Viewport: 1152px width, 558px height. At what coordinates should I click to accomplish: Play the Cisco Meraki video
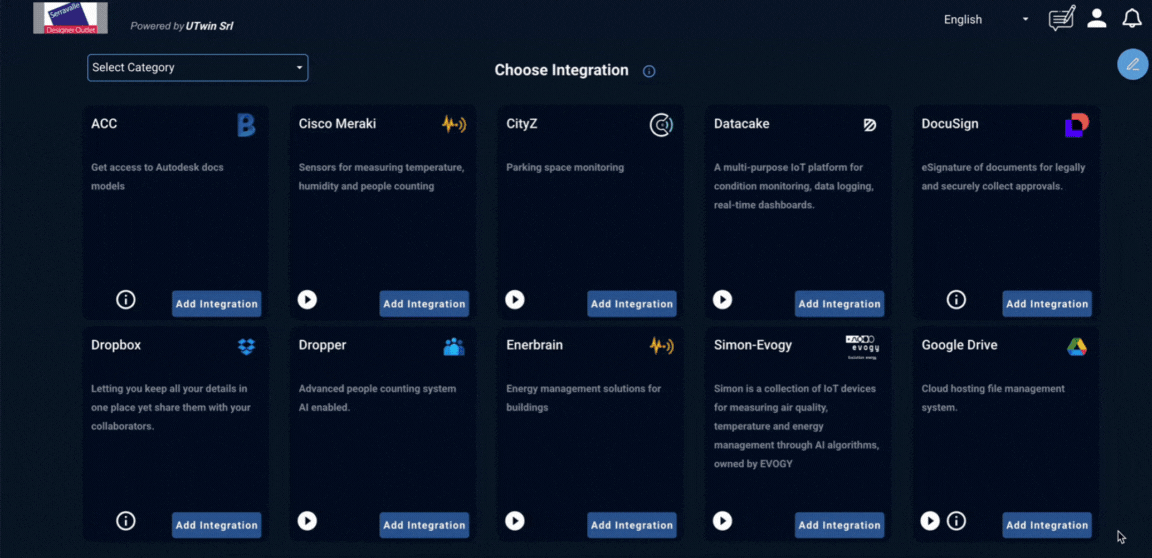click(307, 300)
